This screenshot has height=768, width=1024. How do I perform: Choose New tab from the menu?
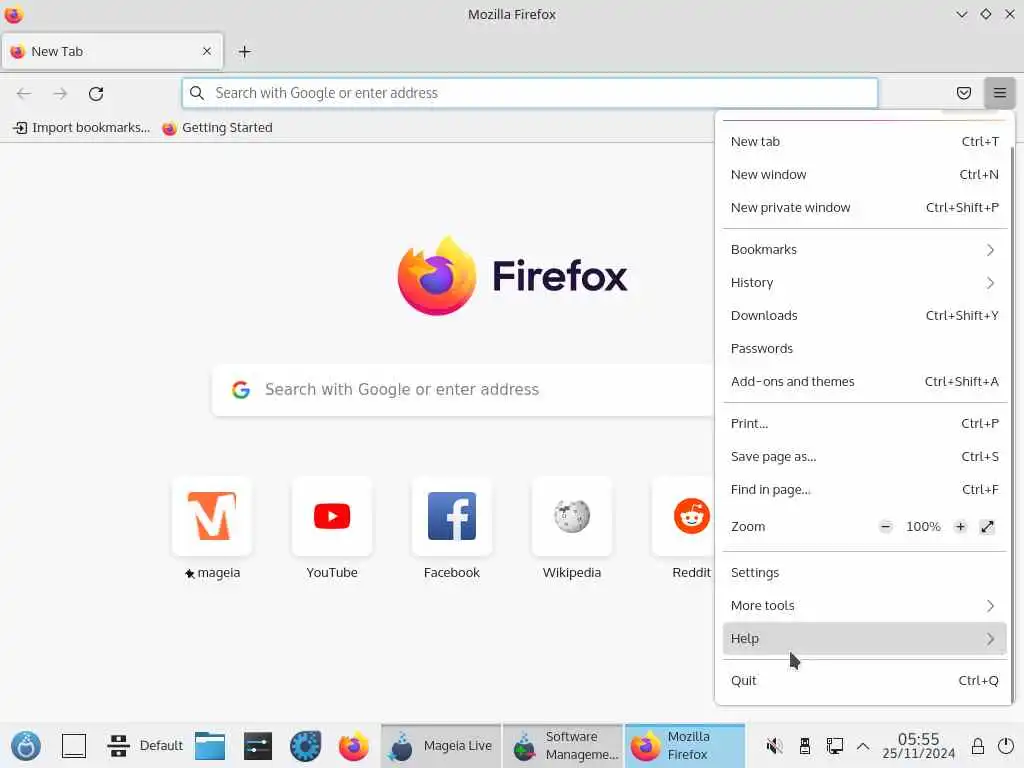(x=864, y=142)
